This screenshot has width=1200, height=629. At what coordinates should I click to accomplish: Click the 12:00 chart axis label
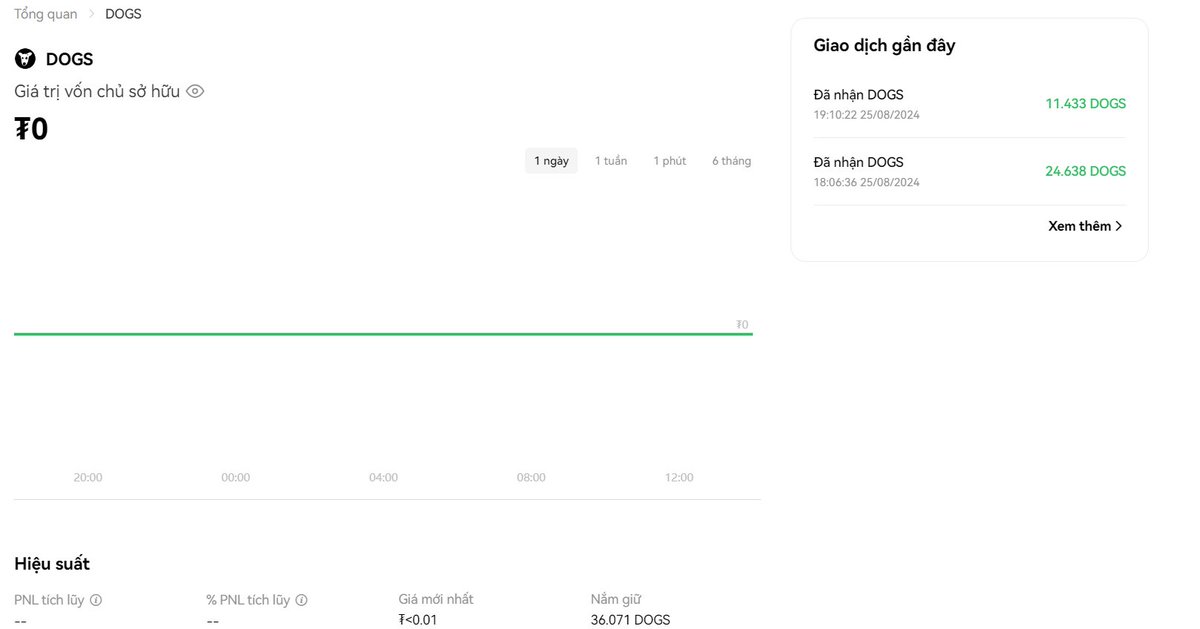tap(679, 478)
